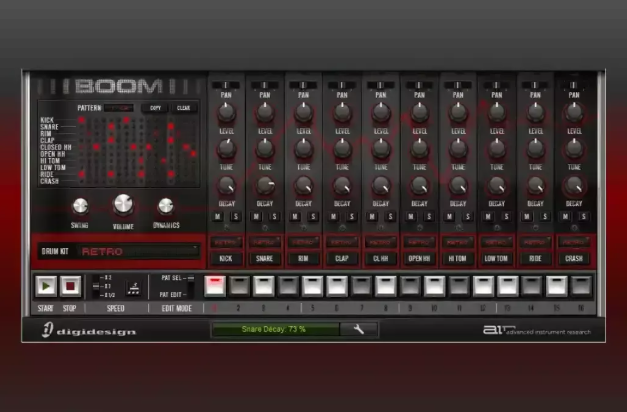Clear the current pattern
This screenshot has width=627, height=412.
click(x=184, y=108)
